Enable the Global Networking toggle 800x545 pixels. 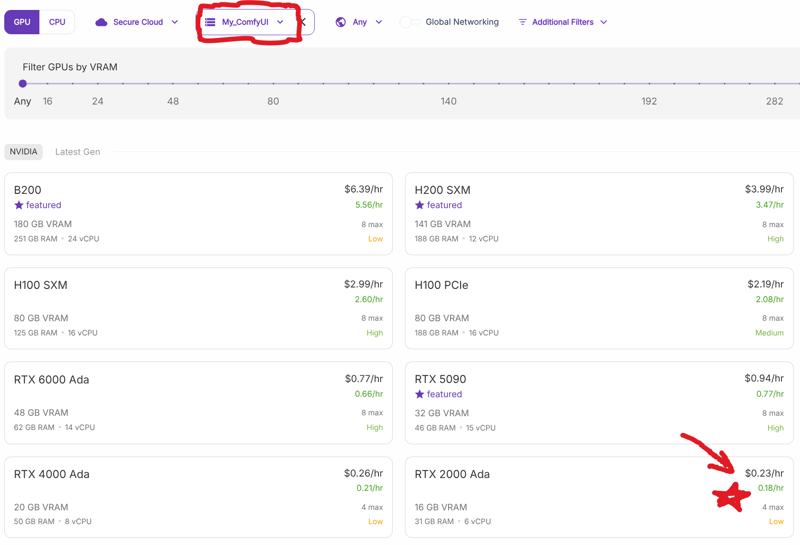[x=410, y=22]
